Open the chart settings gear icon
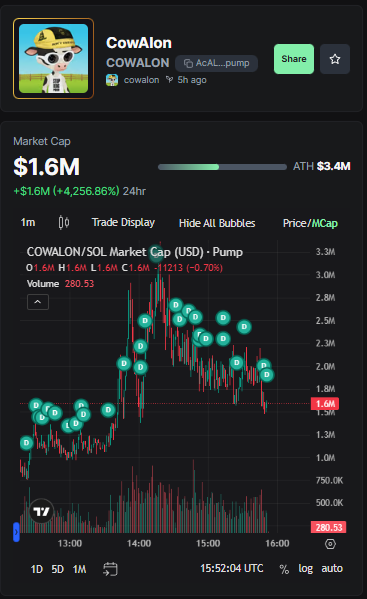Image resolution: width=367 pixels, height=599 pixels. [330, 544]
